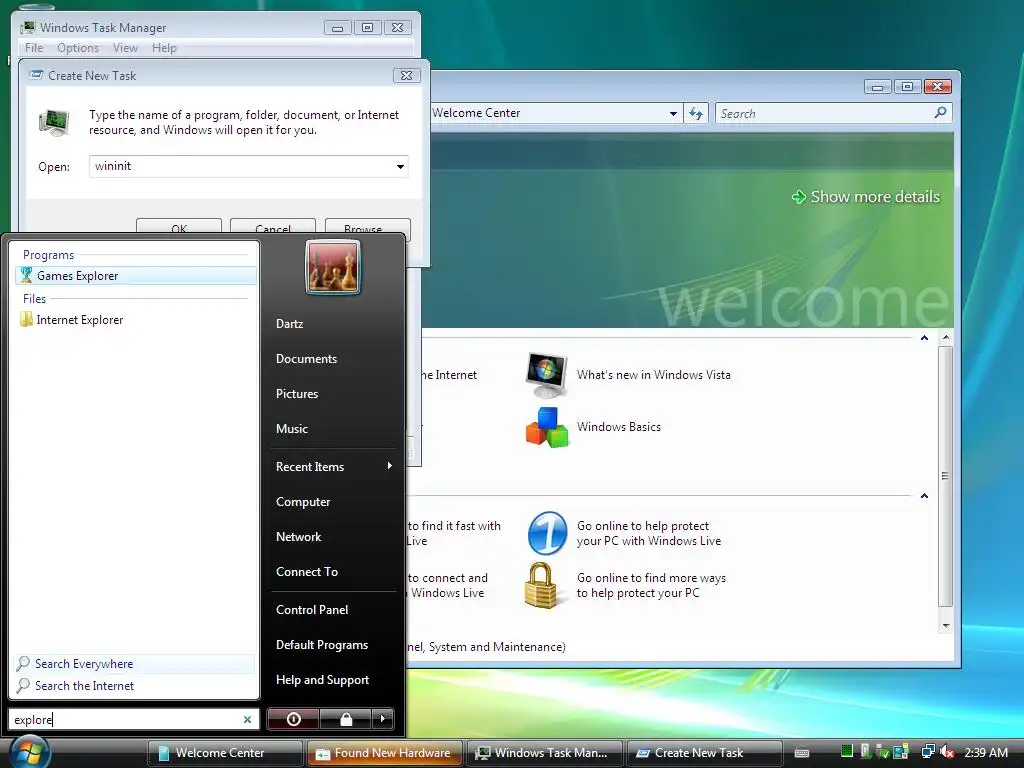1024x768 pixels.
Task: Open Help and Support
Action: pyautogui.click(x=323, y=680)
